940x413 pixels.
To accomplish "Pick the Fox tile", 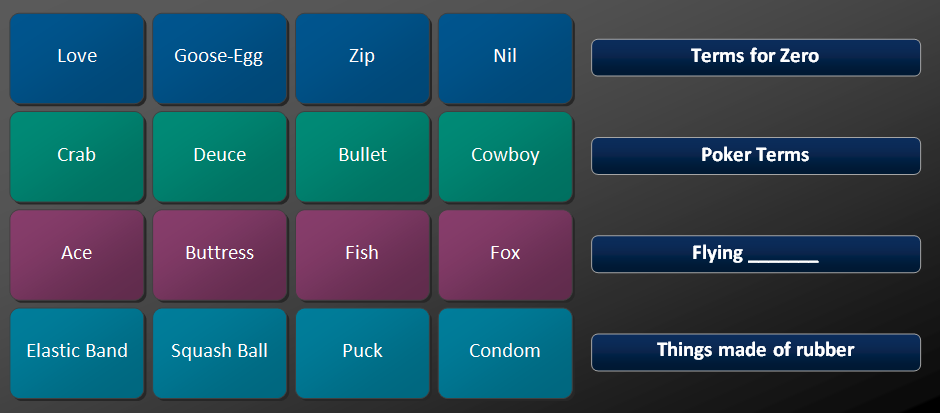I will click(x=505, y=254).
